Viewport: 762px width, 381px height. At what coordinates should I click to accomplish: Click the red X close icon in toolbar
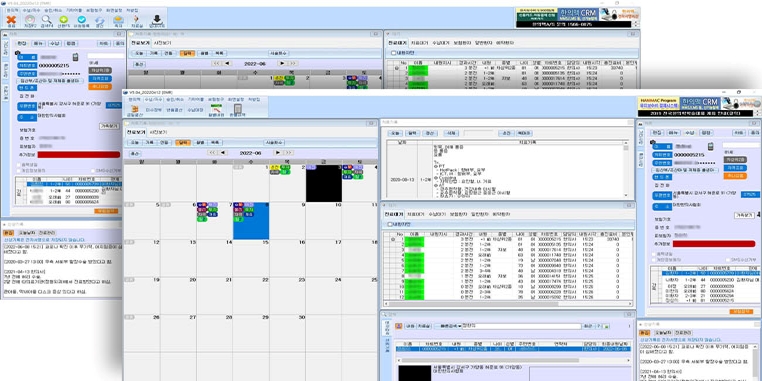12,19
